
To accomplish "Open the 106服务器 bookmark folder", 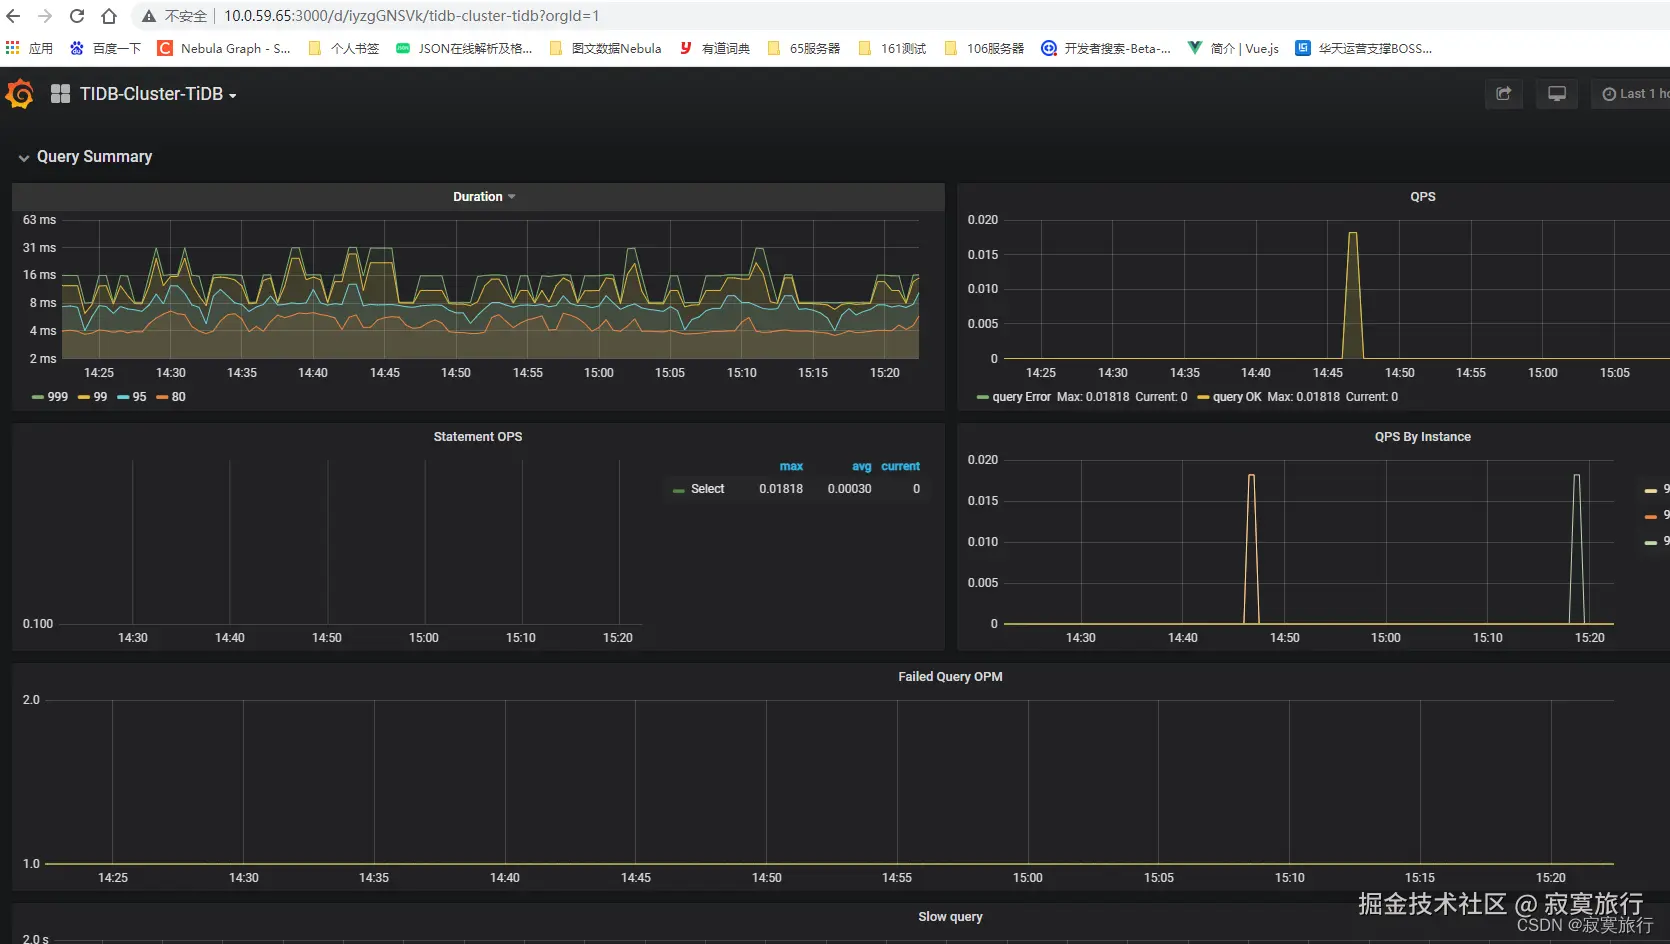I will [984, 48].
